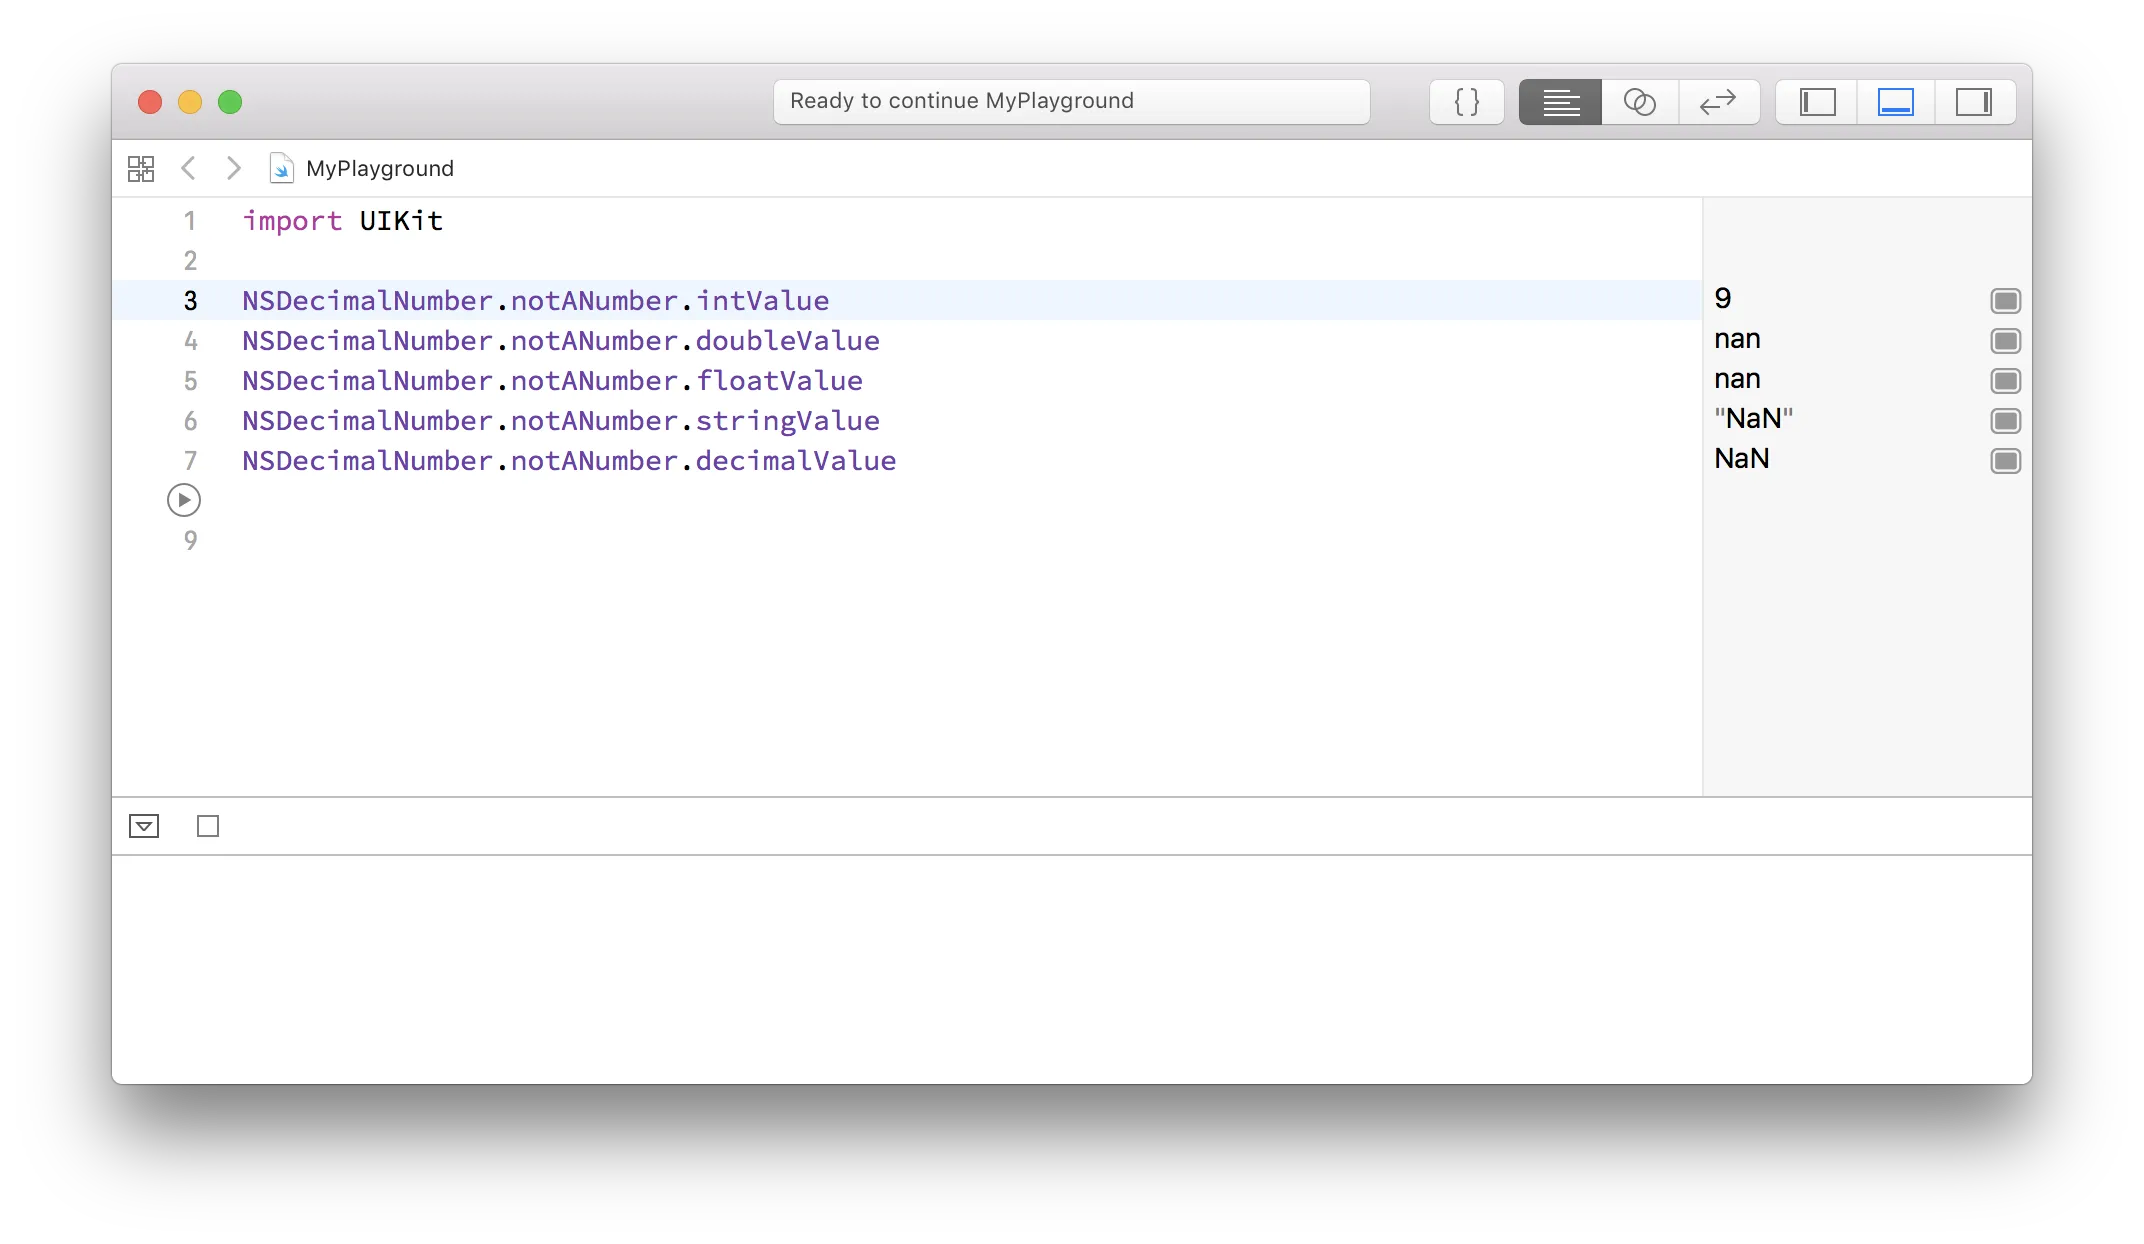This screenshot has width=2144, height=1244.
Task: Show inline result for decimalValue line
Action: pyautogui.click(x=2005, y=461)
